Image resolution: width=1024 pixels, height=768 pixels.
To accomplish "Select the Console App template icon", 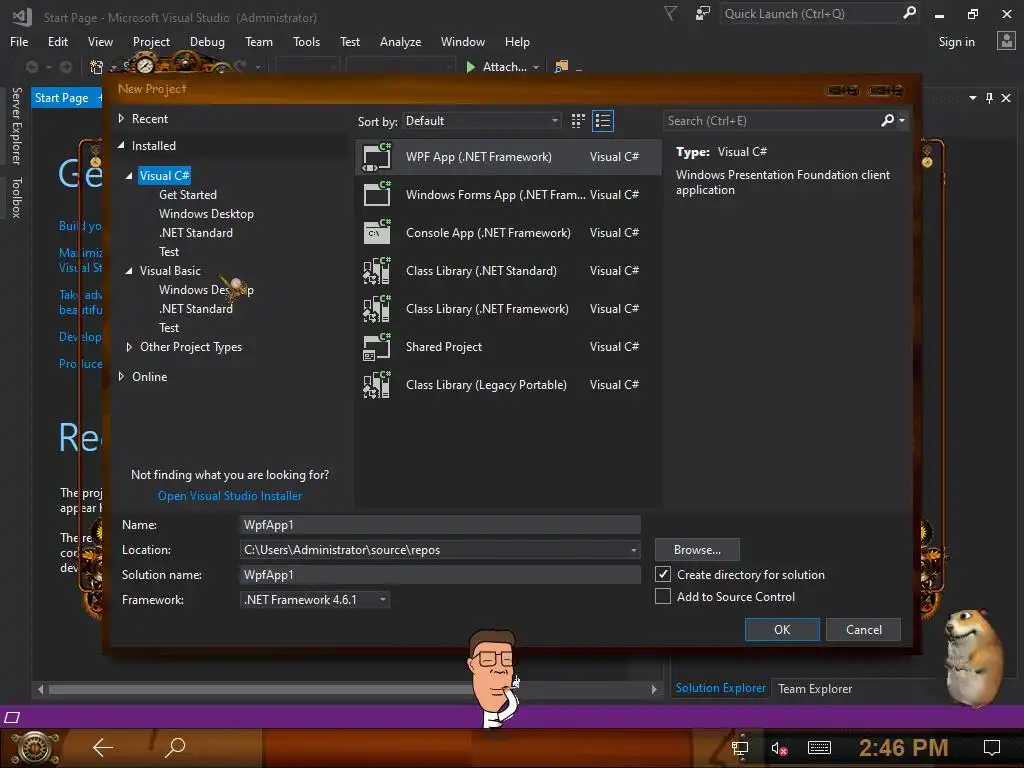I will (377, 232).
